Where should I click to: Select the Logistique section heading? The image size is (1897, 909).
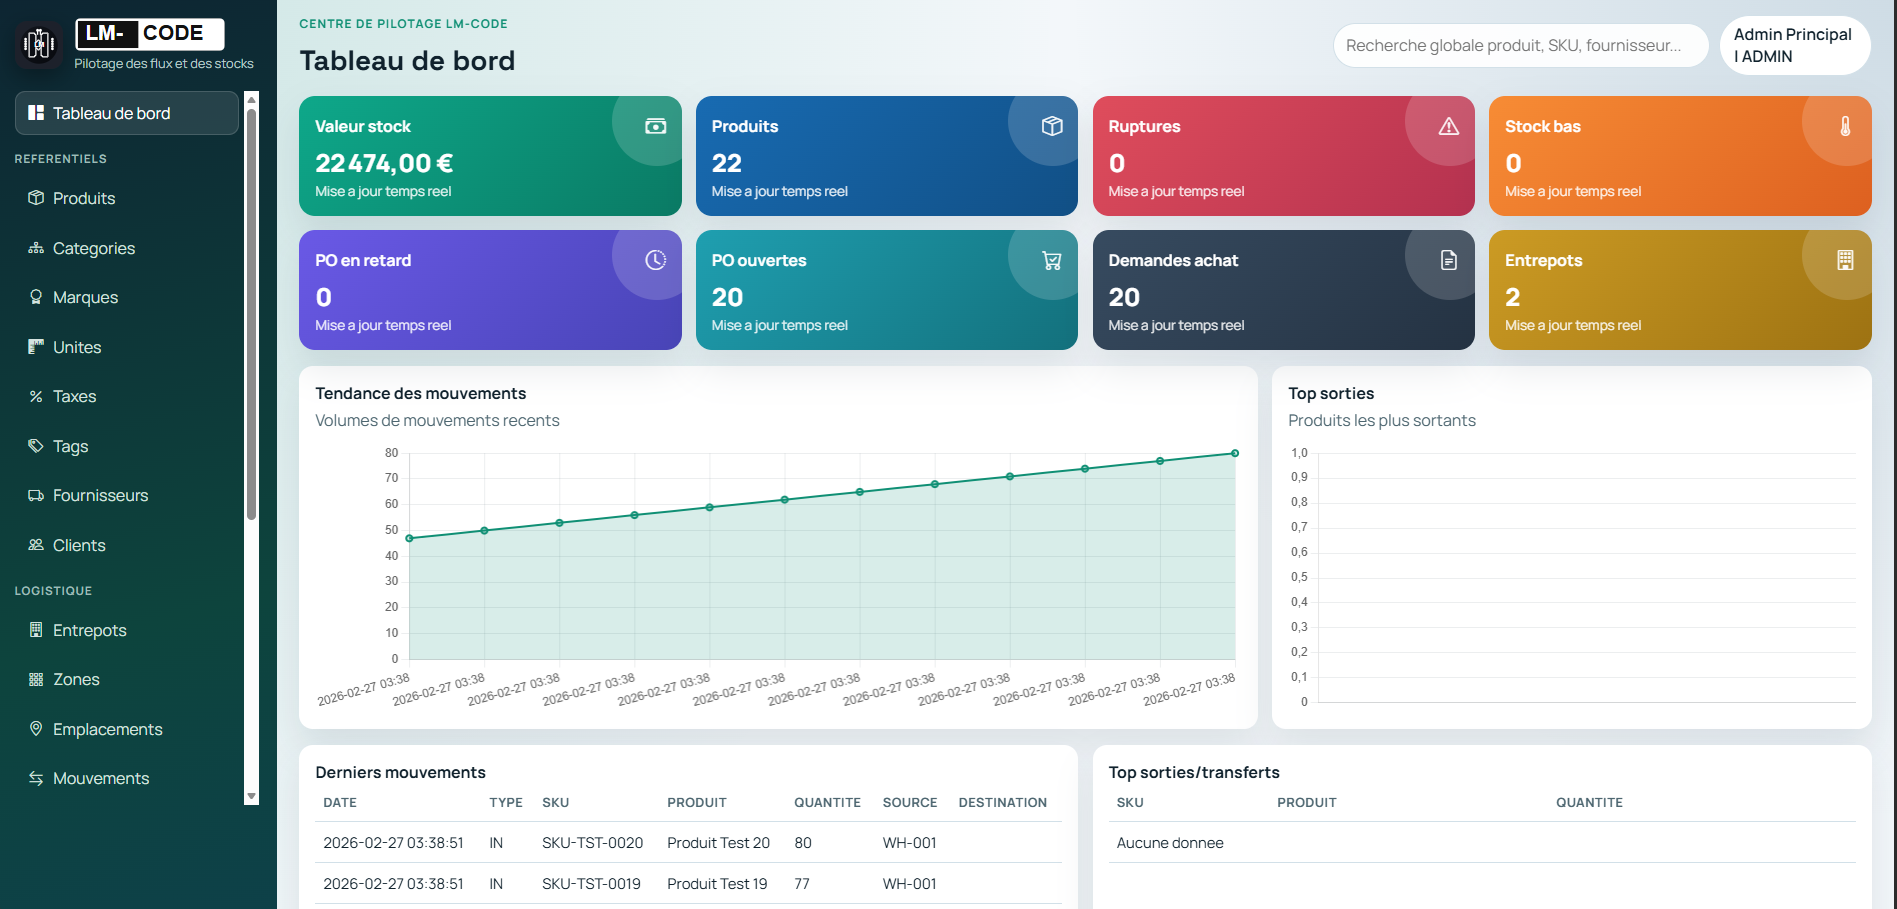[x=53, y=590]
